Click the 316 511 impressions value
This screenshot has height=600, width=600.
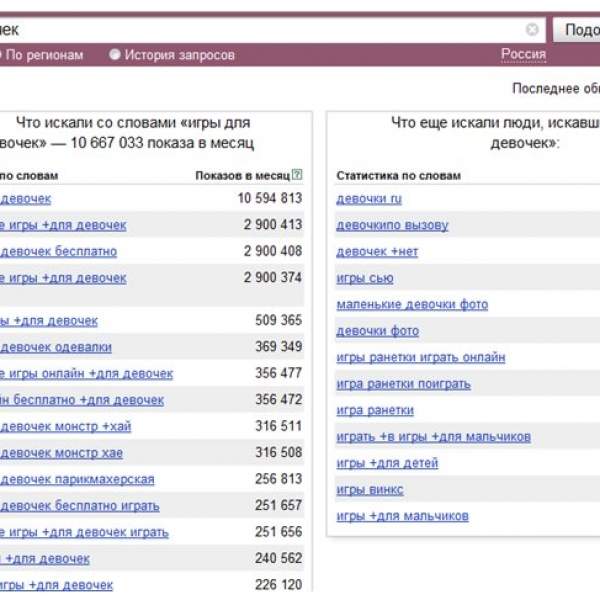coord(279,426)
